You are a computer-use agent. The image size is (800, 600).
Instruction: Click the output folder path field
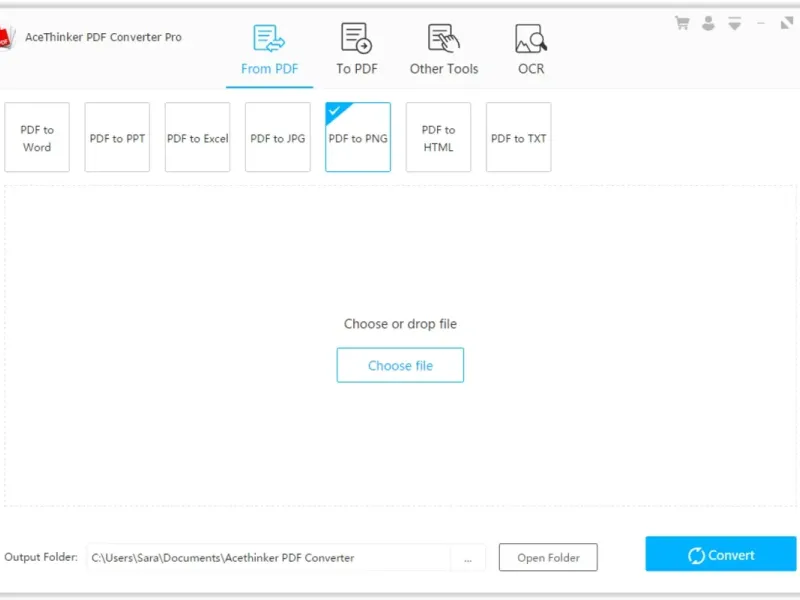269,558
